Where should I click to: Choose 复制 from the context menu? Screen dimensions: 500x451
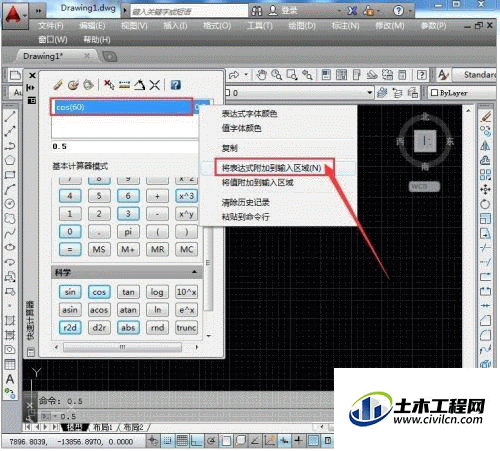pos(229,148)
